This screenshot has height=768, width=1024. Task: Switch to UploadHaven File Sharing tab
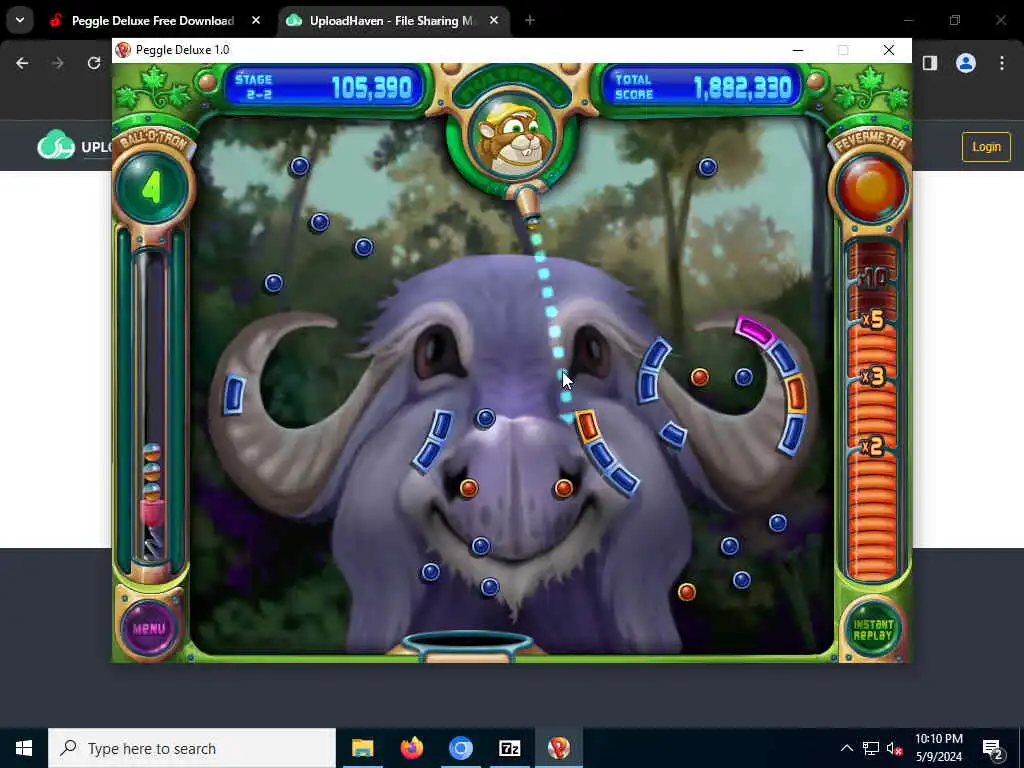(391, 21)
